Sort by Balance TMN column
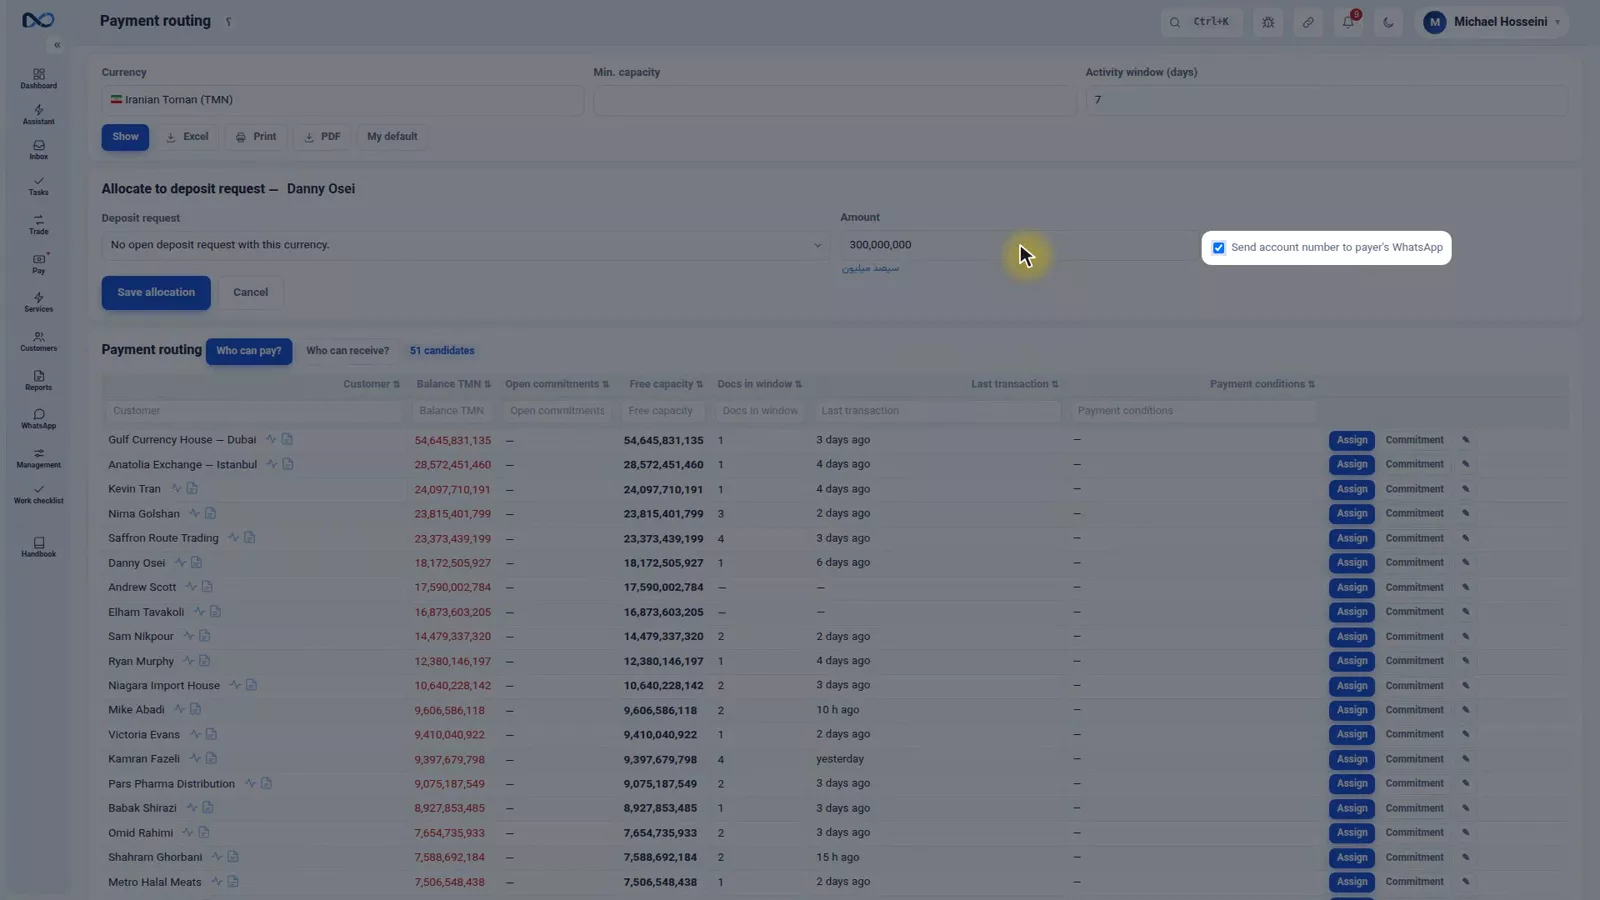Screen dimensions: 1600x900 pos(453,384)
